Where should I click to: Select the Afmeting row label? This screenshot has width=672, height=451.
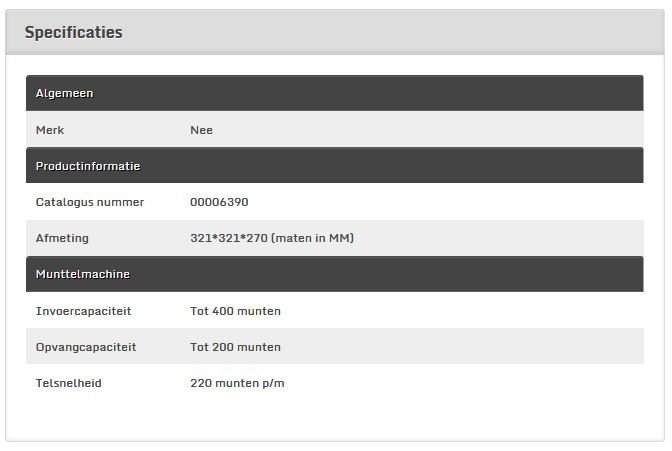[x=62, y=238]
